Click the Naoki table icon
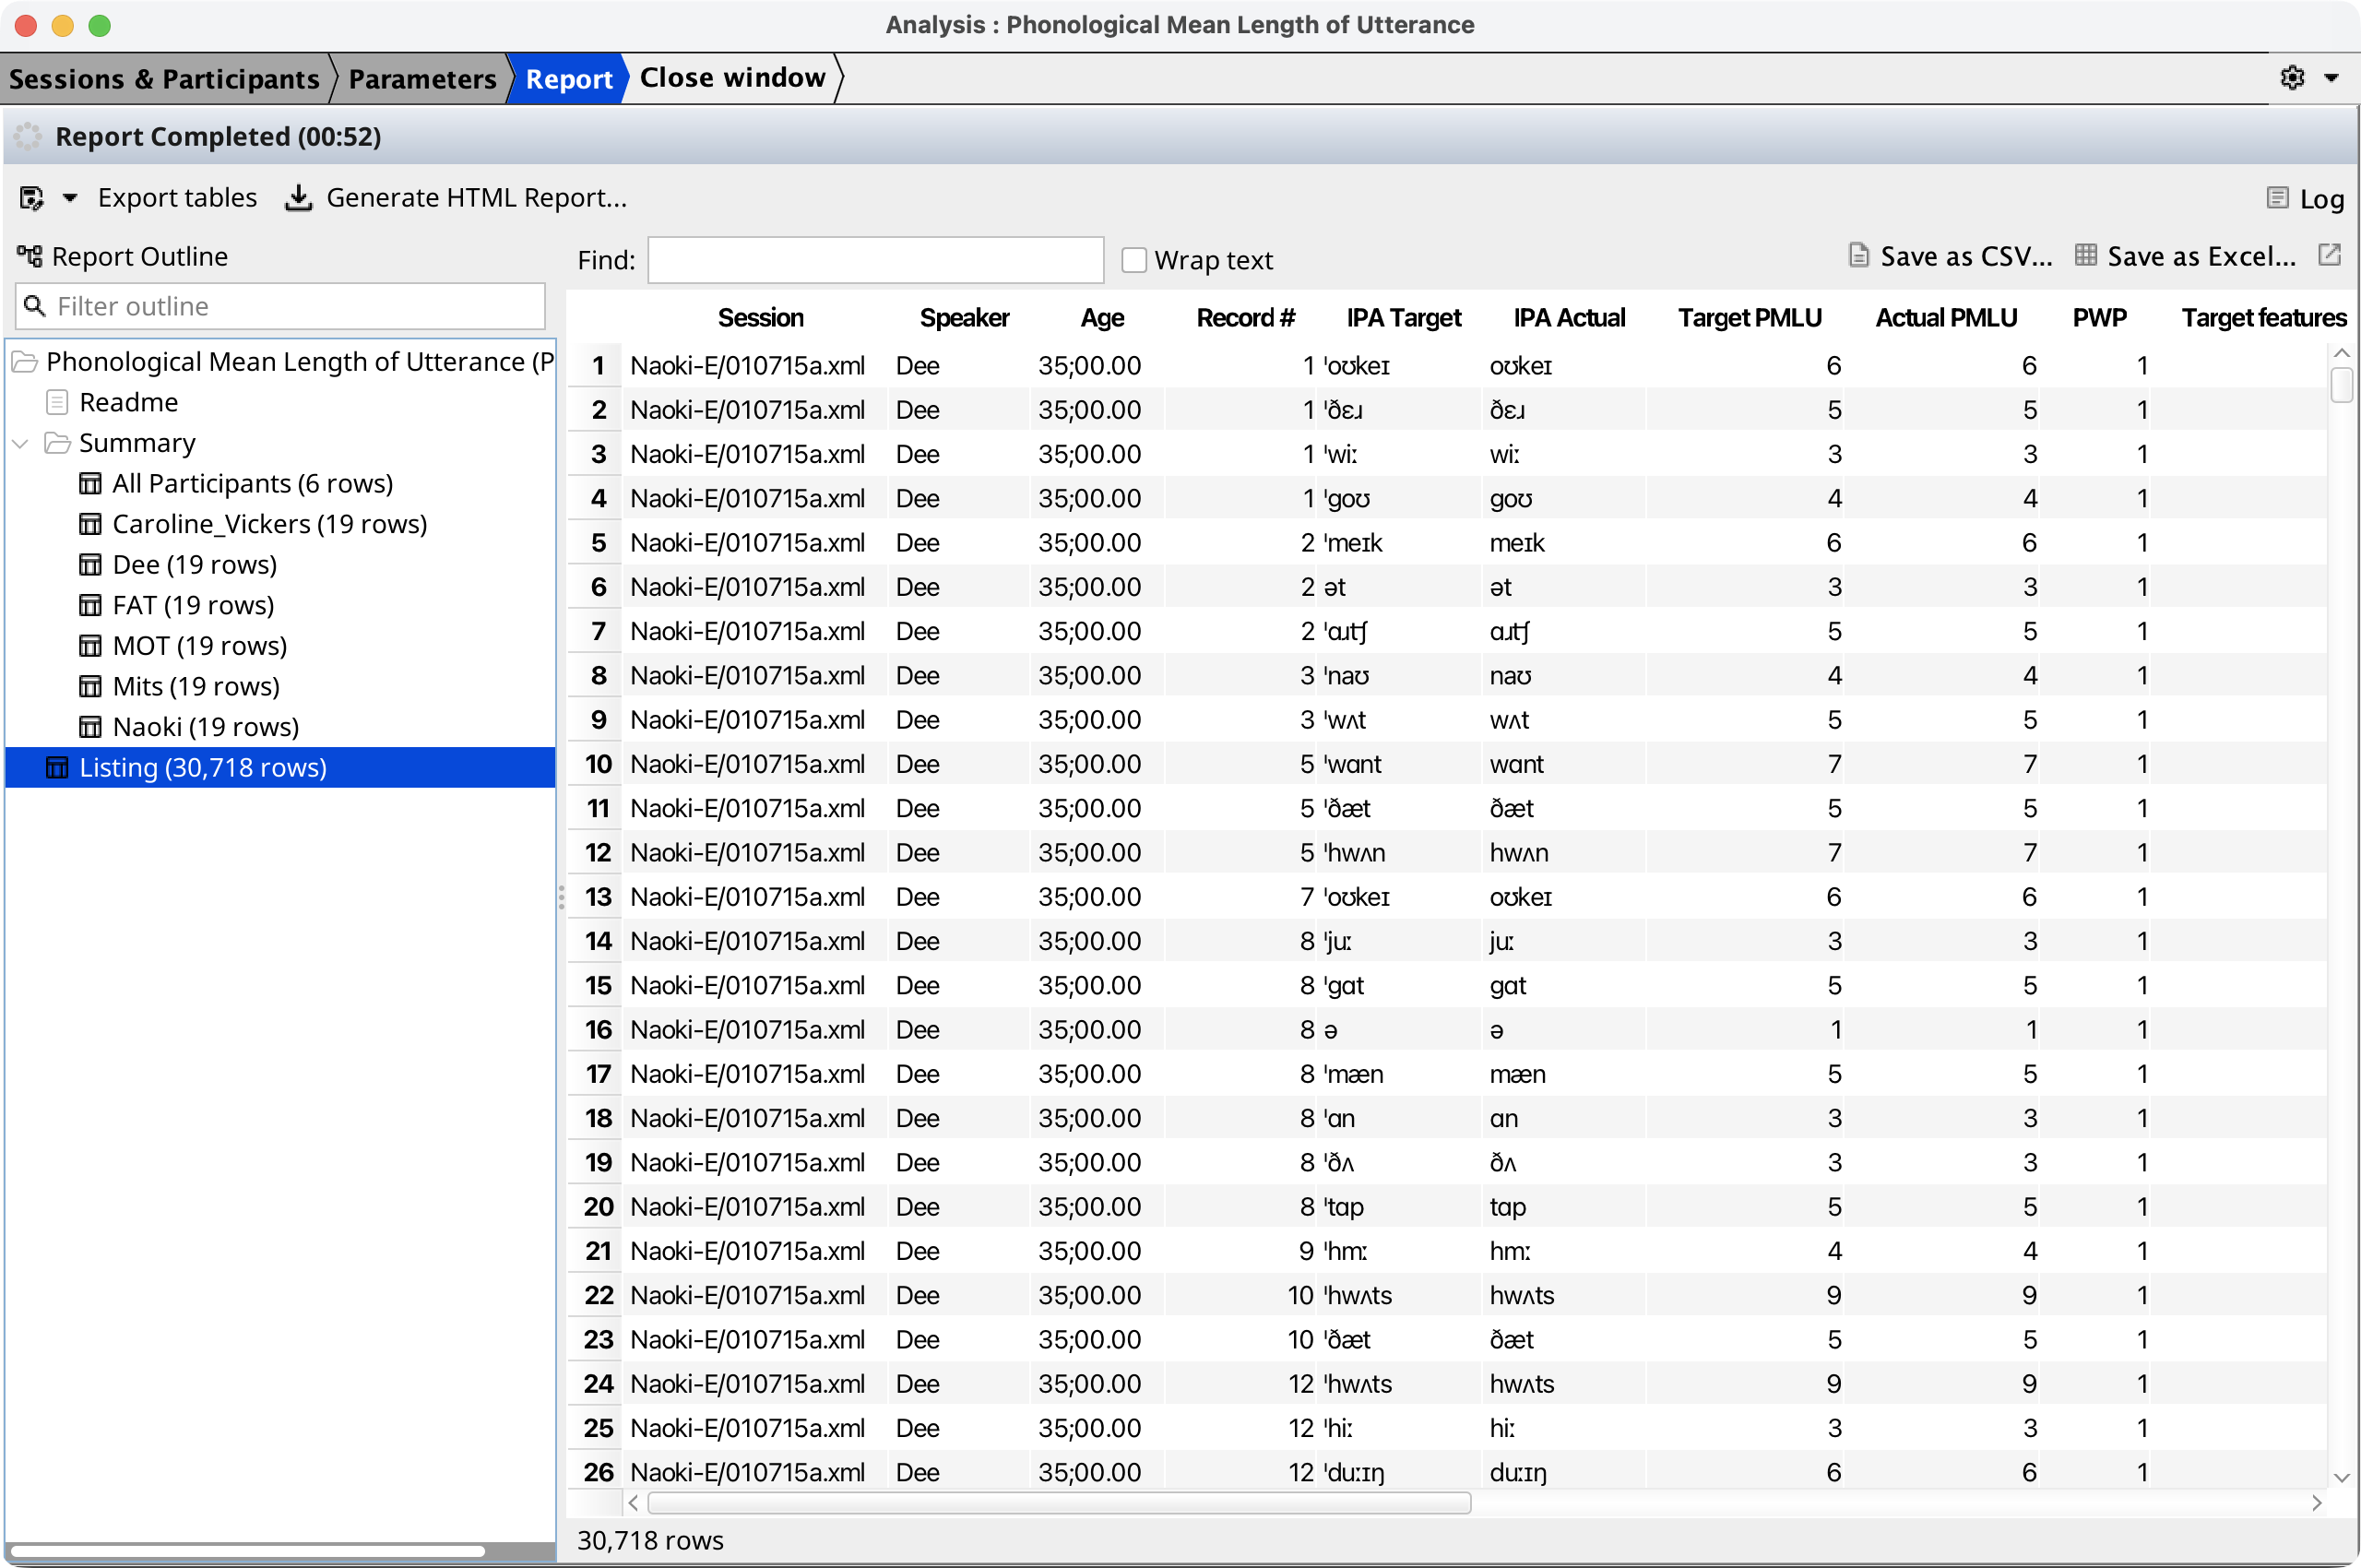Viewport: 2361px width, 1568px height. [x=90, y=727]
